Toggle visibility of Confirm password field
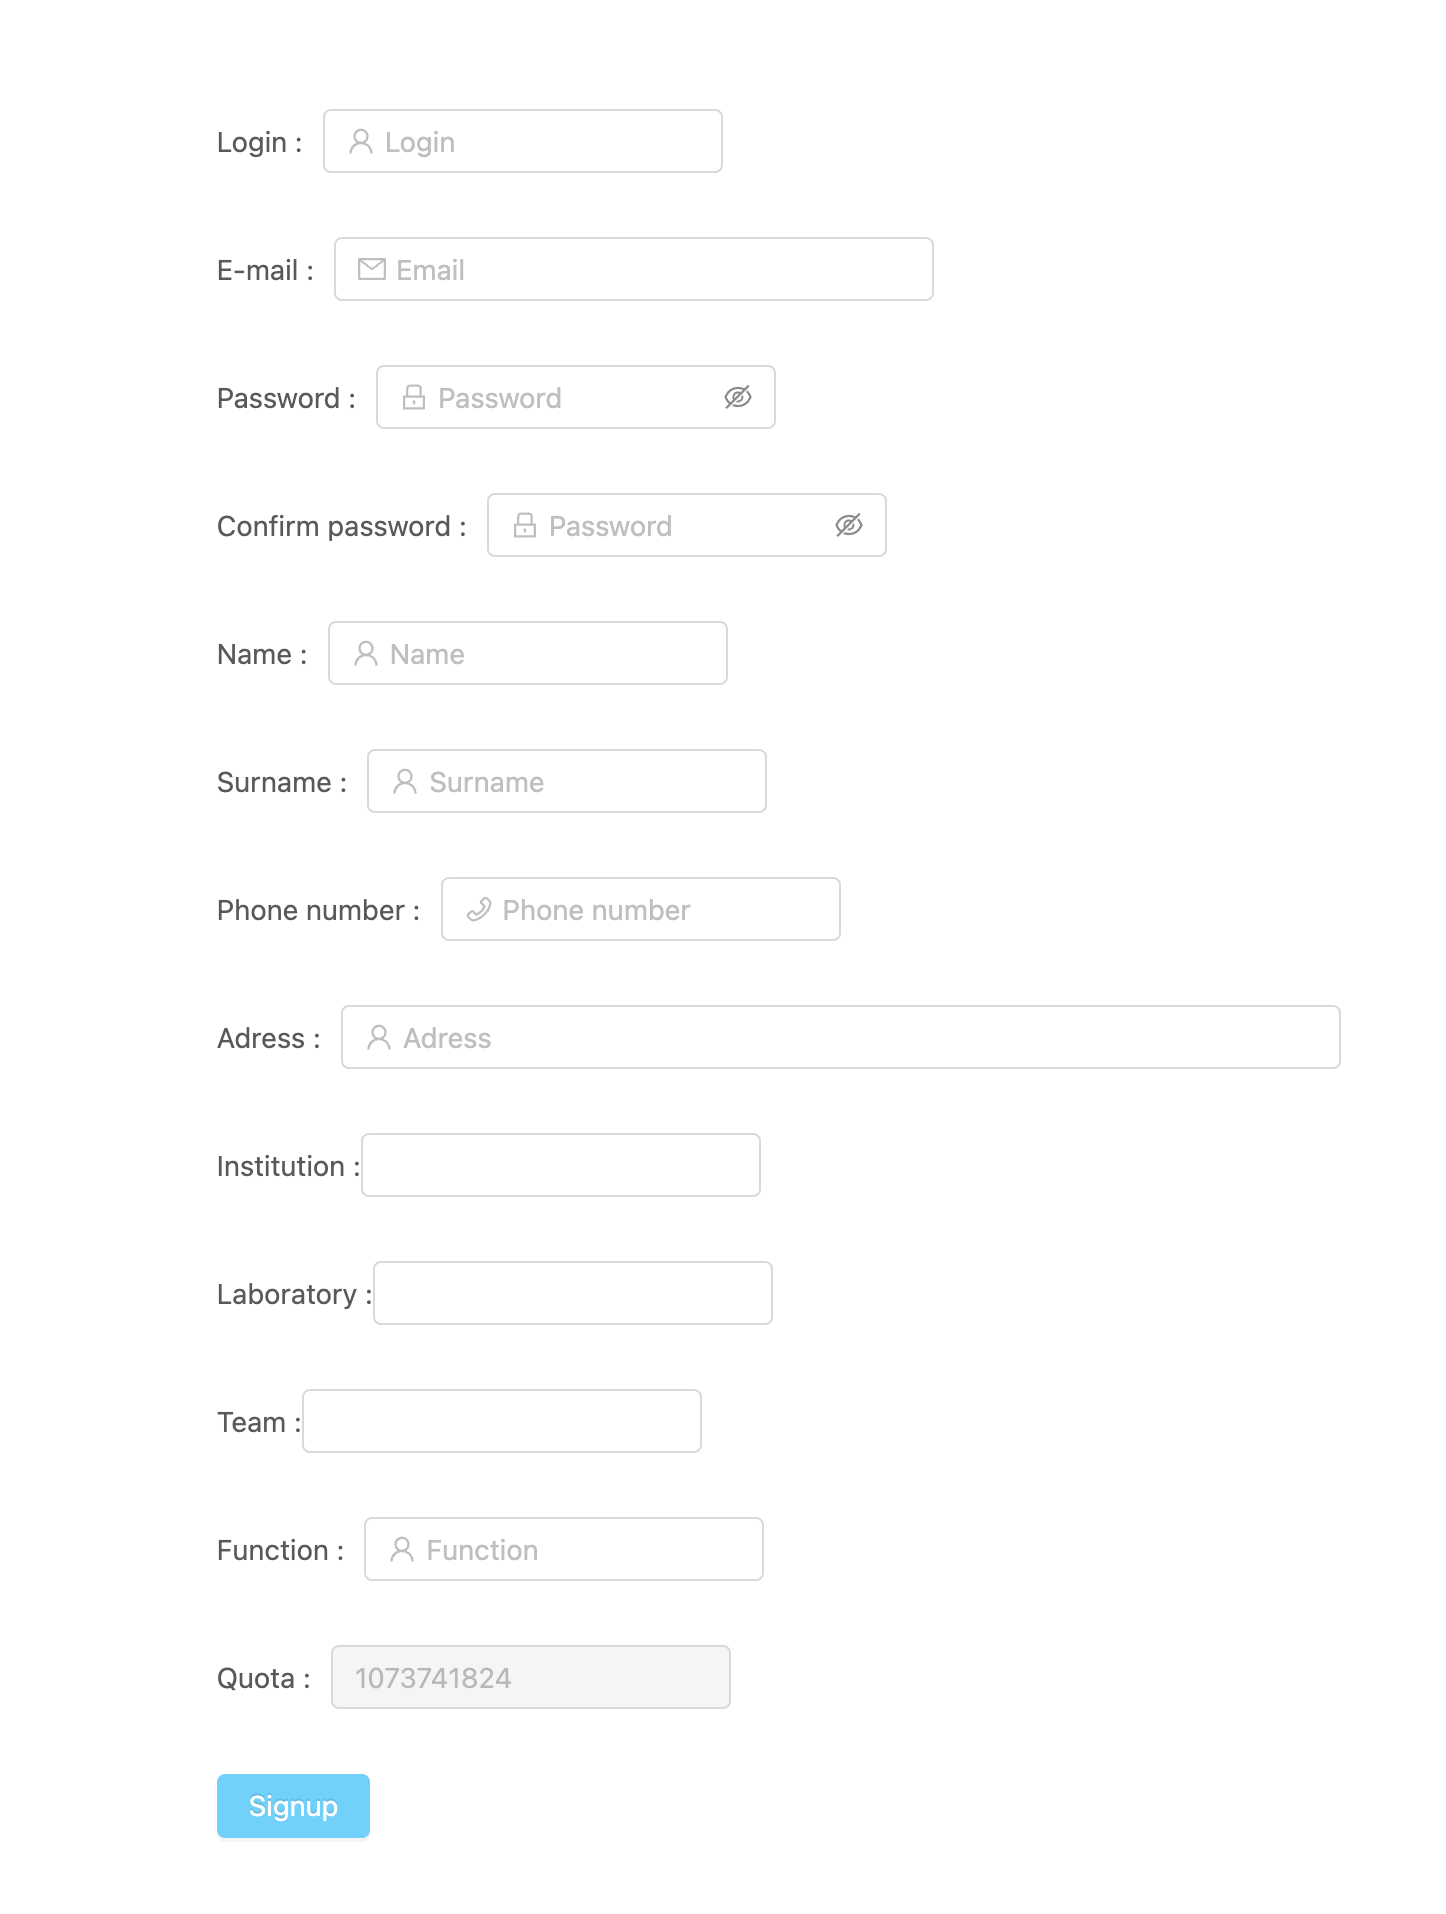 (849, 525)
